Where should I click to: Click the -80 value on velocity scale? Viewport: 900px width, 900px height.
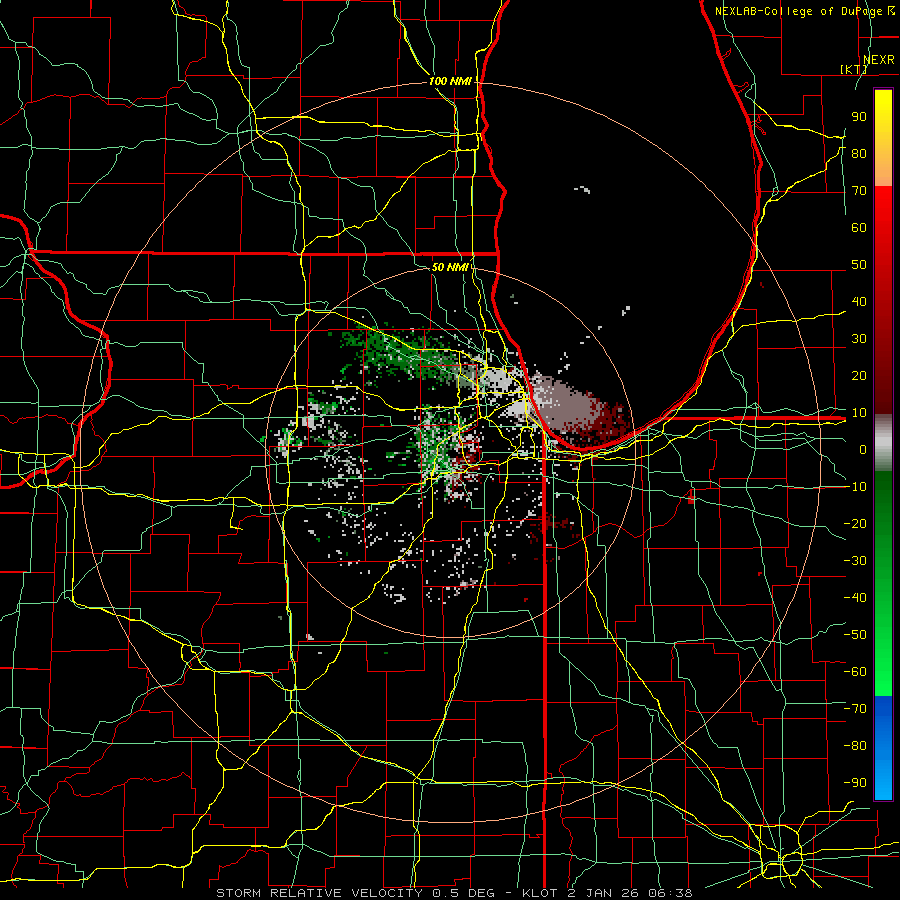point(855,746)
